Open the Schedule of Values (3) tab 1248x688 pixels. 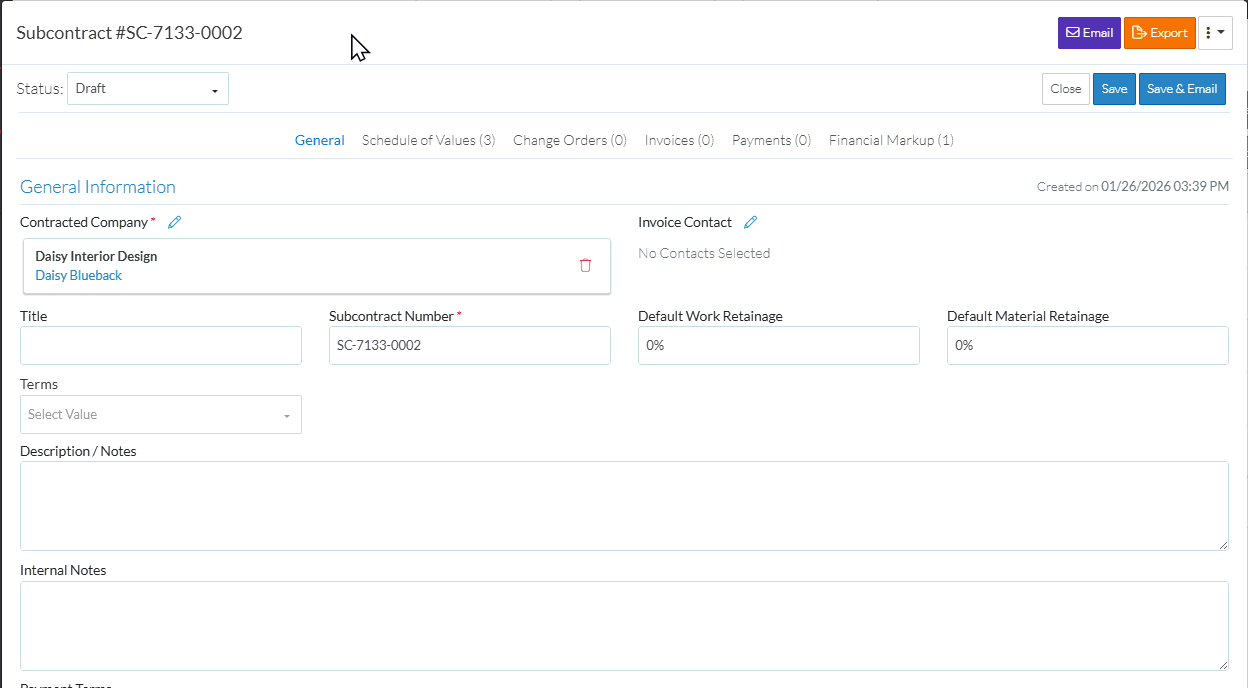(x=429, y=140)
